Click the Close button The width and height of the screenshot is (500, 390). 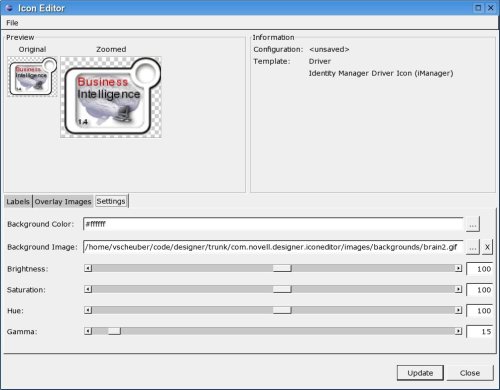(470, 373)
